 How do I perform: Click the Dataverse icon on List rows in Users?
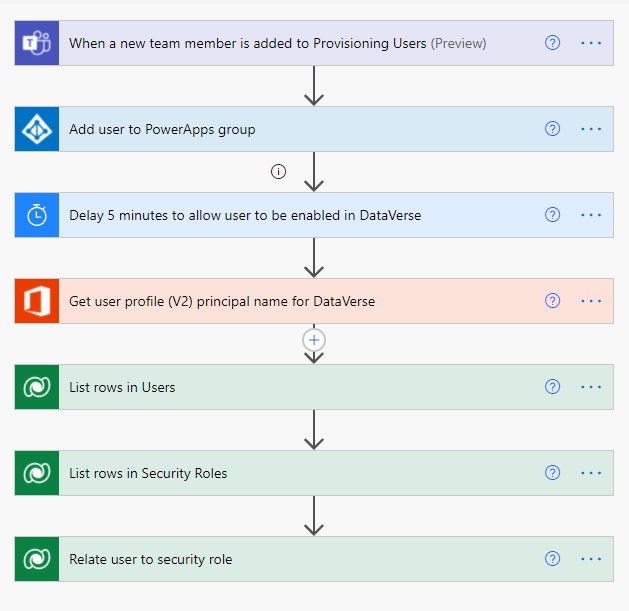coord(37,387)
